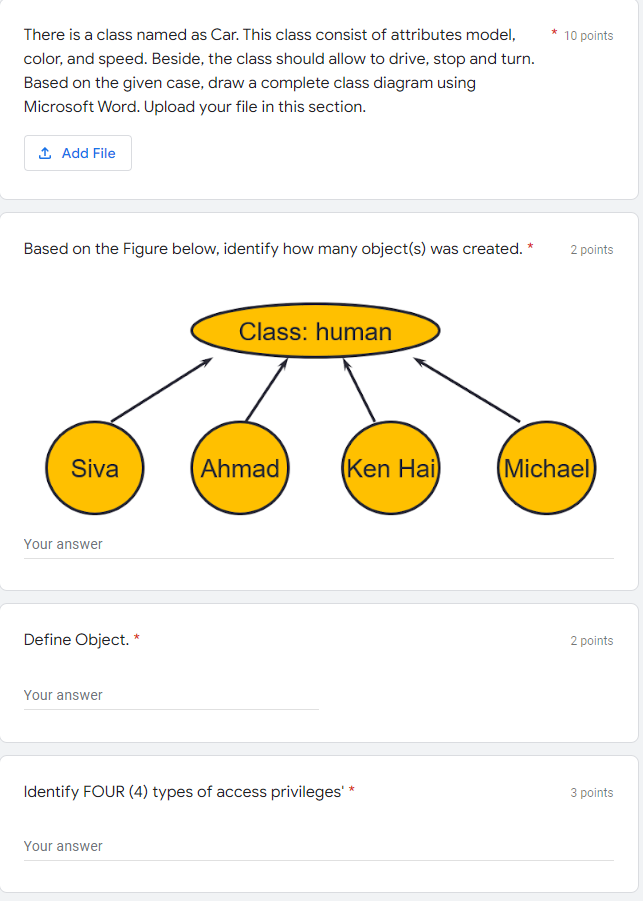Click the 3 points label
Screen dimensions: 643x901
point(591,792)
